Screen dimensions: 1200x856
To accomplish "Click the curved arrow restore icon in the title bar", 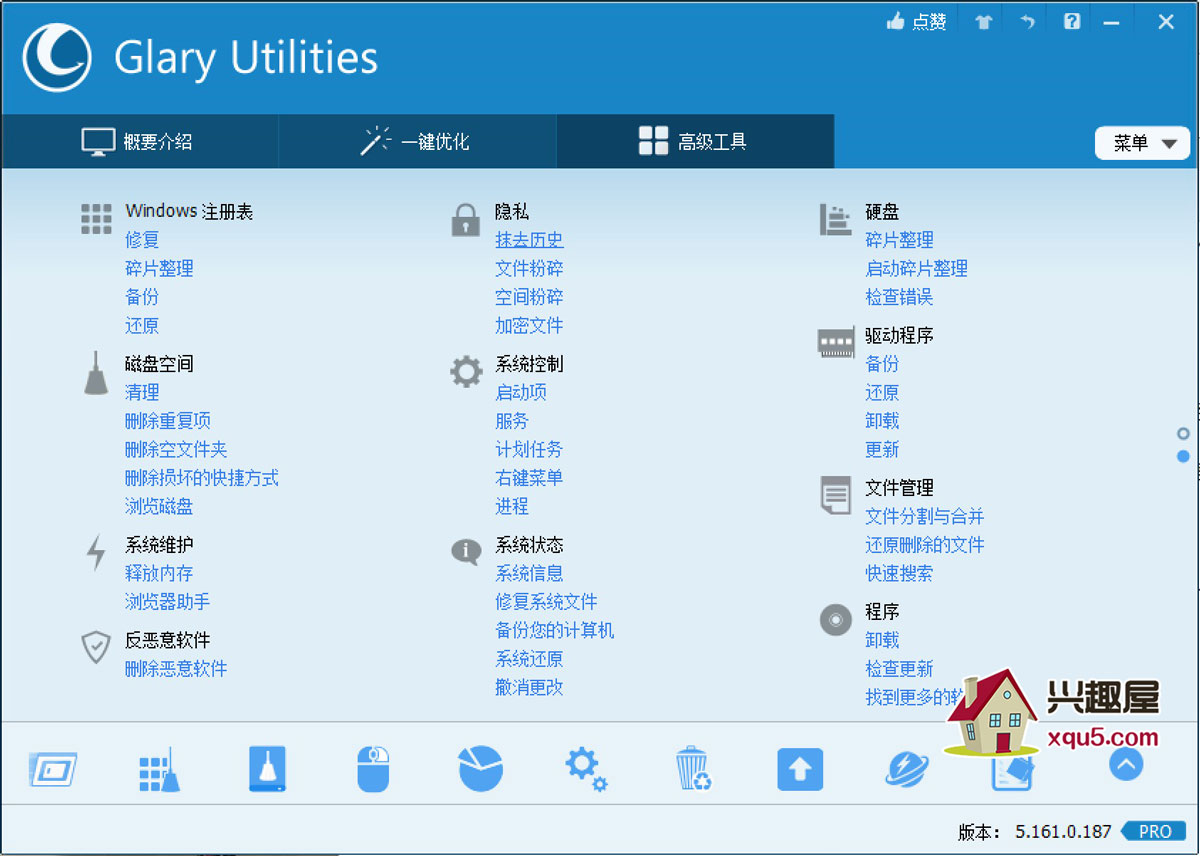I will (1027, 22).
